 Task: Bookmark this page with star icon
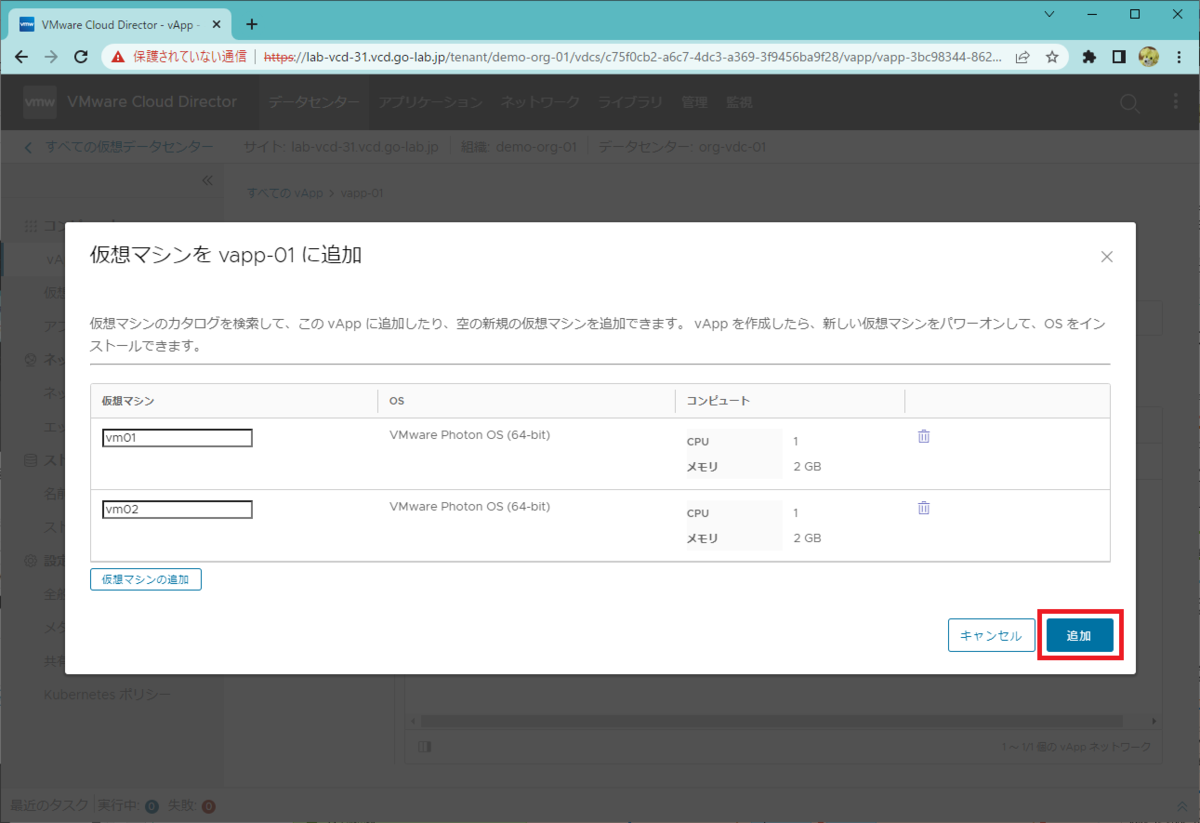(x=1052, y=57)
